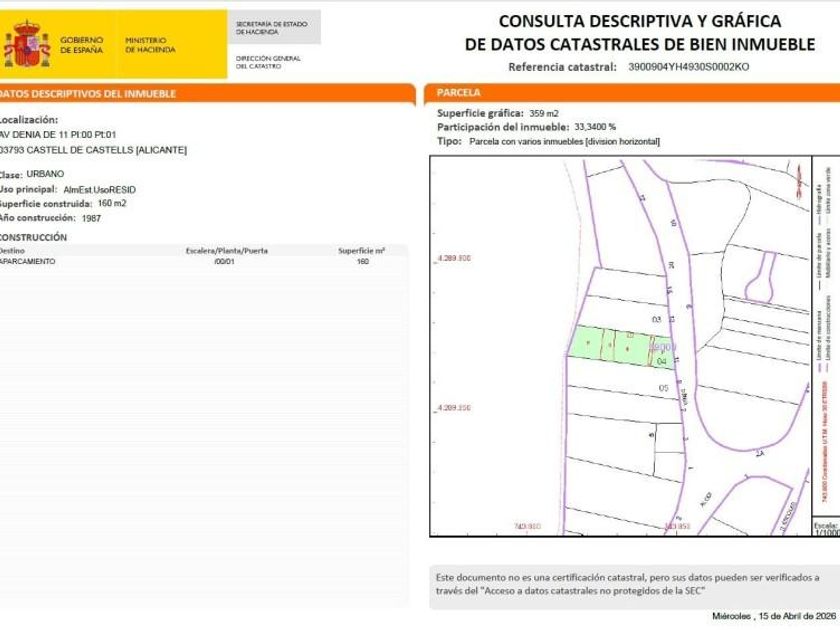Click parcel label '04' on the map
The image size is (840, 630).
pyautogui.click(x=662, y=362)
